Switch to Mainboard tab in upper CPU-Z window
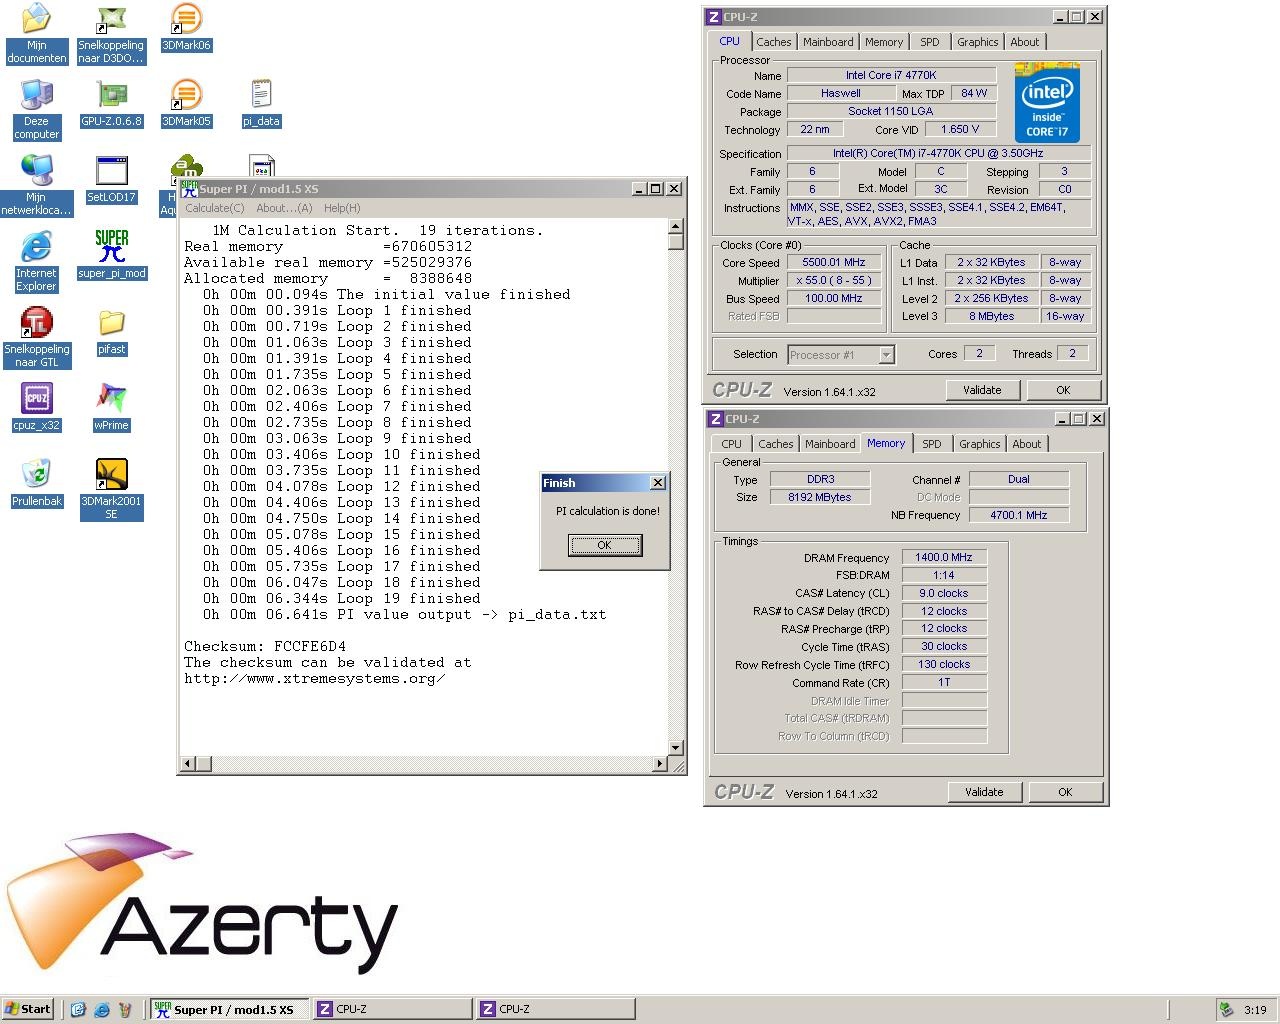The width and height of the screenshot is (1280, 1024). click(x=828, y=42)
